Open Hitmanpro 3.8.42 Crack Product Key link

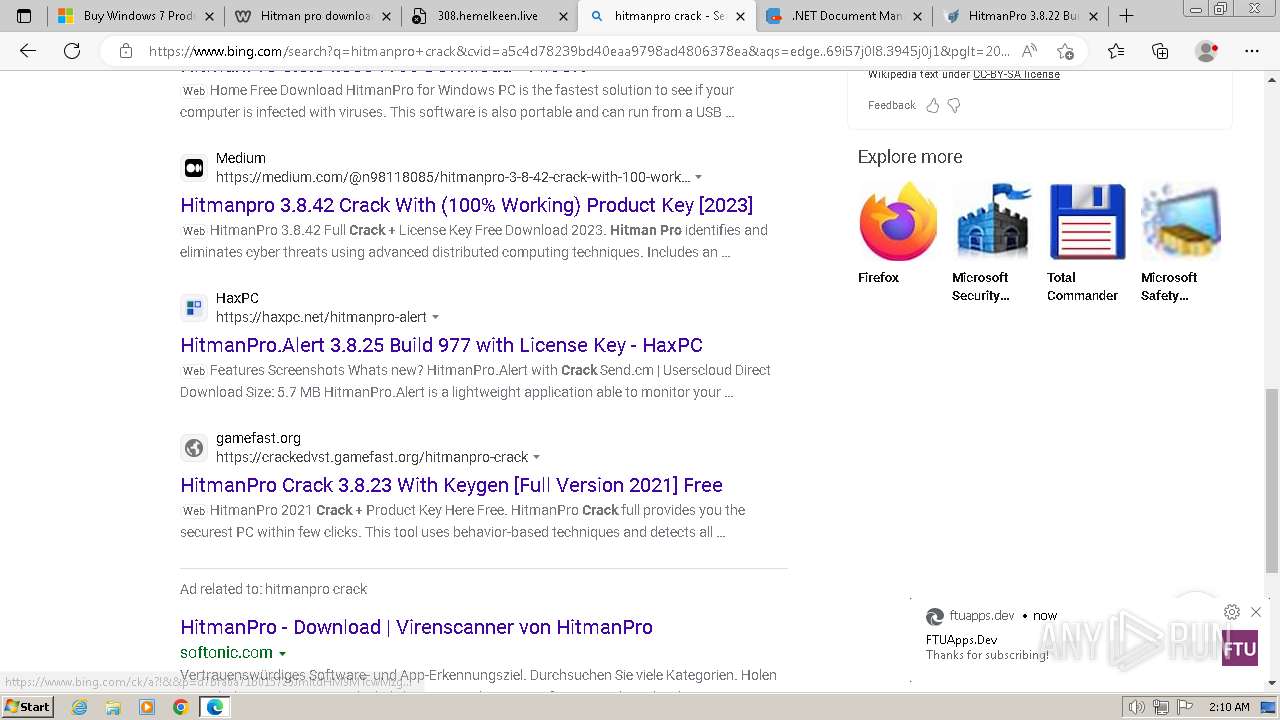pyautogui.click(x=466, y=205)
